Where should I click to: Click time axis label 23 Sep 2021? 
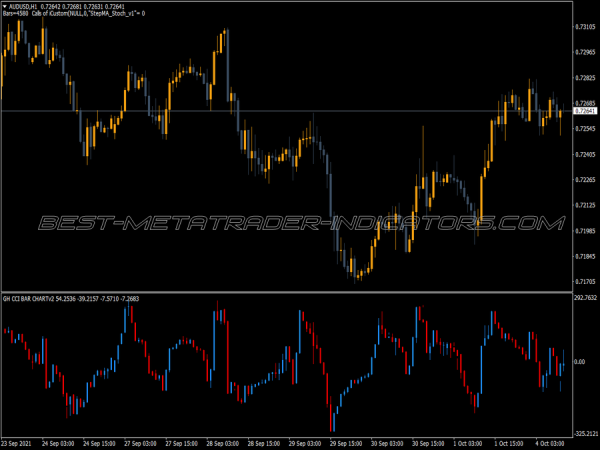click(x=15, y=443)
